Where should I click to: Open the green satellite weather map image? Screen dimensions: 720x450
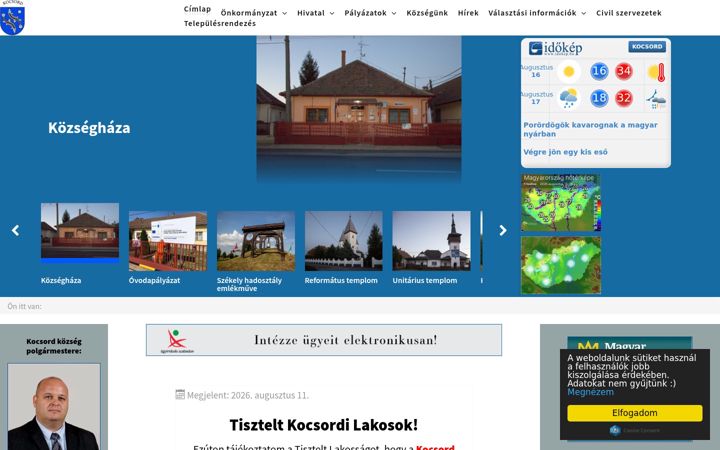pos(561,265)
